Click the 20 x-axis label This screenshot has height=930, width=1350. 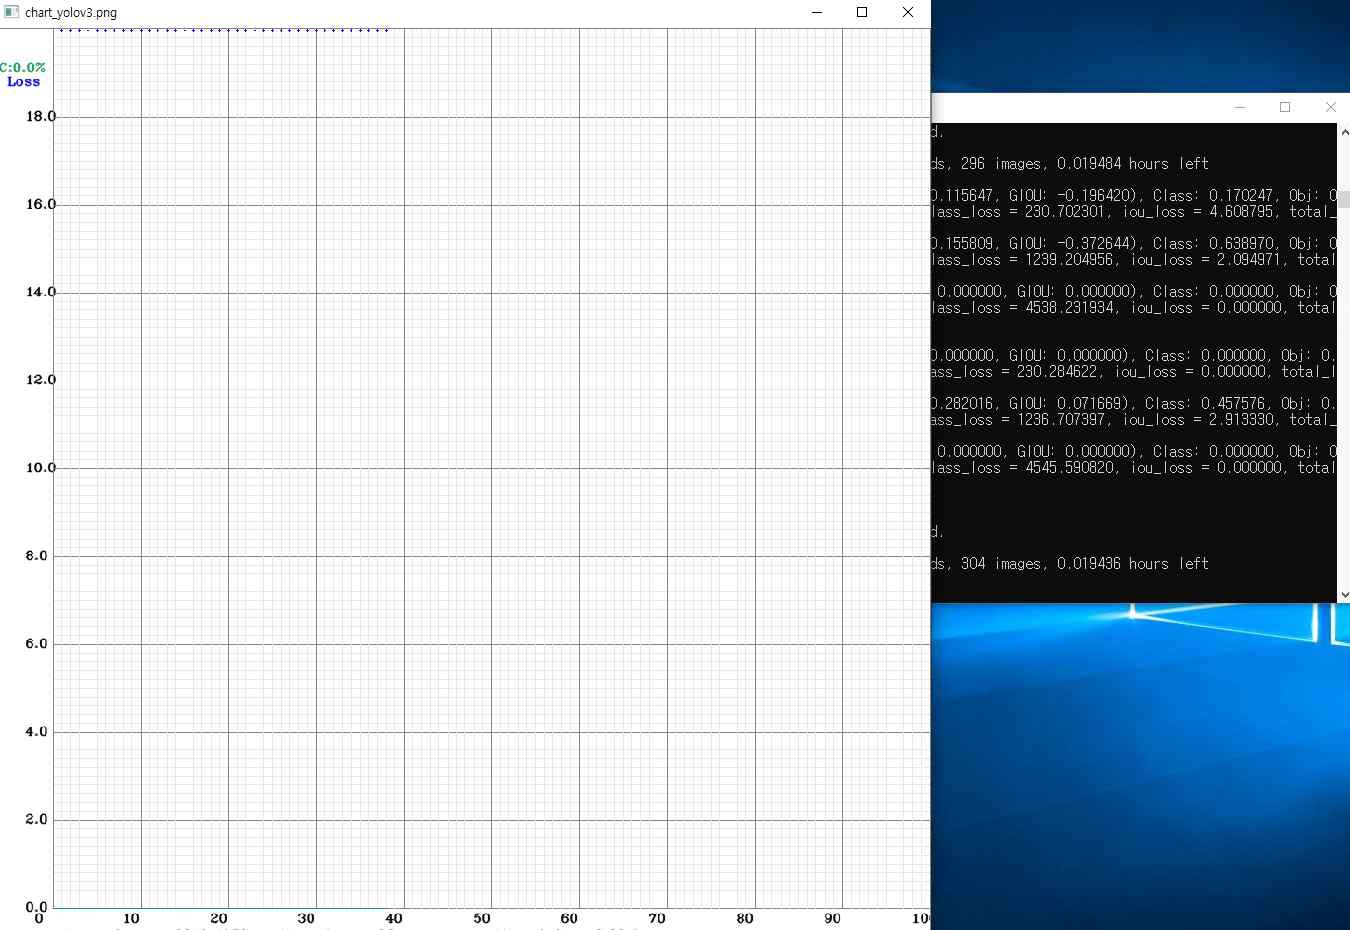click(x=219, y=918)
